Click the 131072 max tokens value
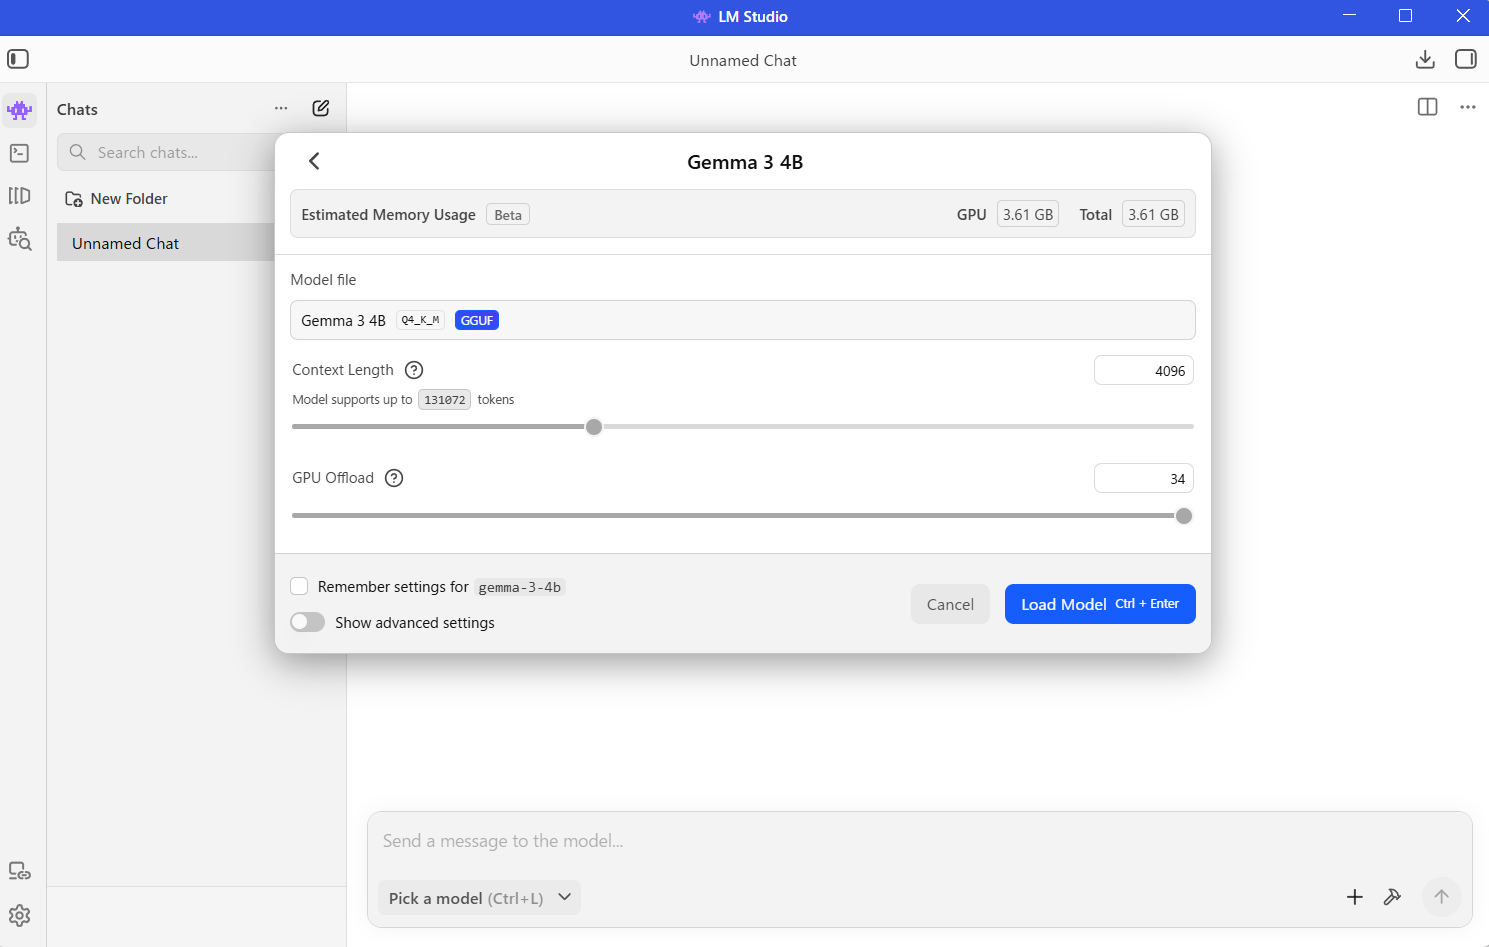Viewport: 1489px width, 947px height. (x=445, y=400)
